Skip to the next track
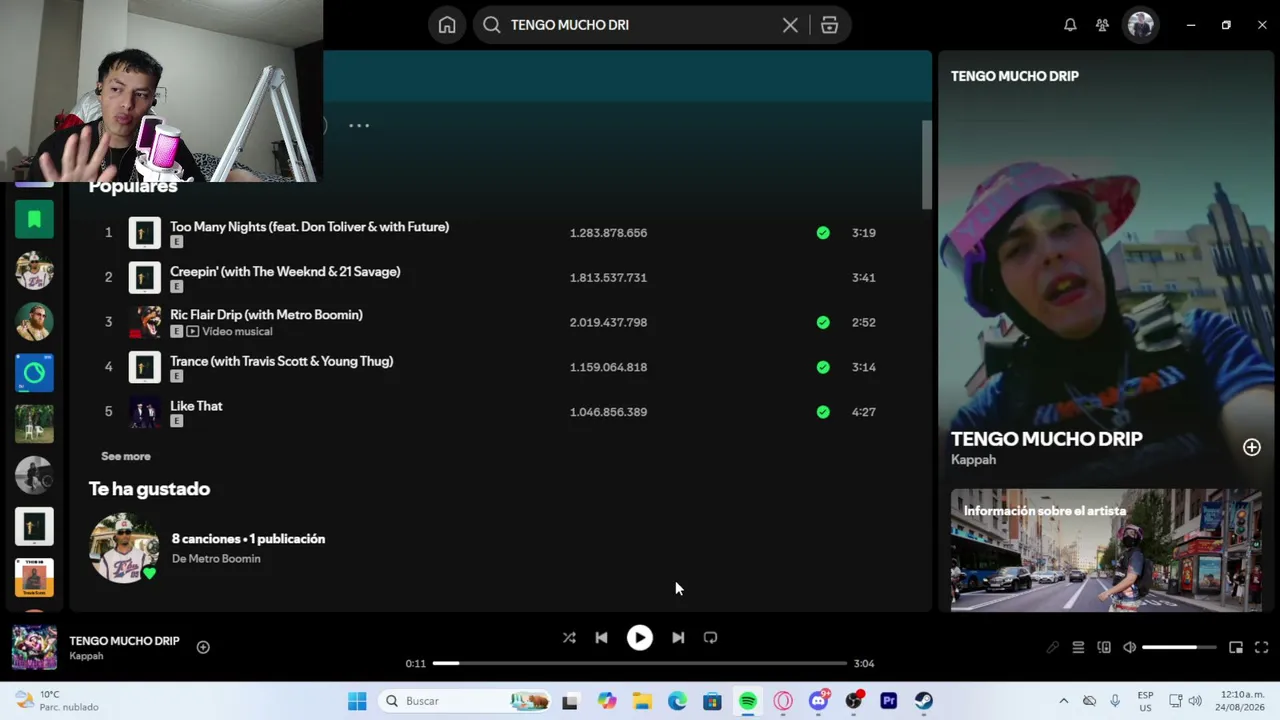The height and width of the screenshot is (720, 1280). (x=678, y=638)
